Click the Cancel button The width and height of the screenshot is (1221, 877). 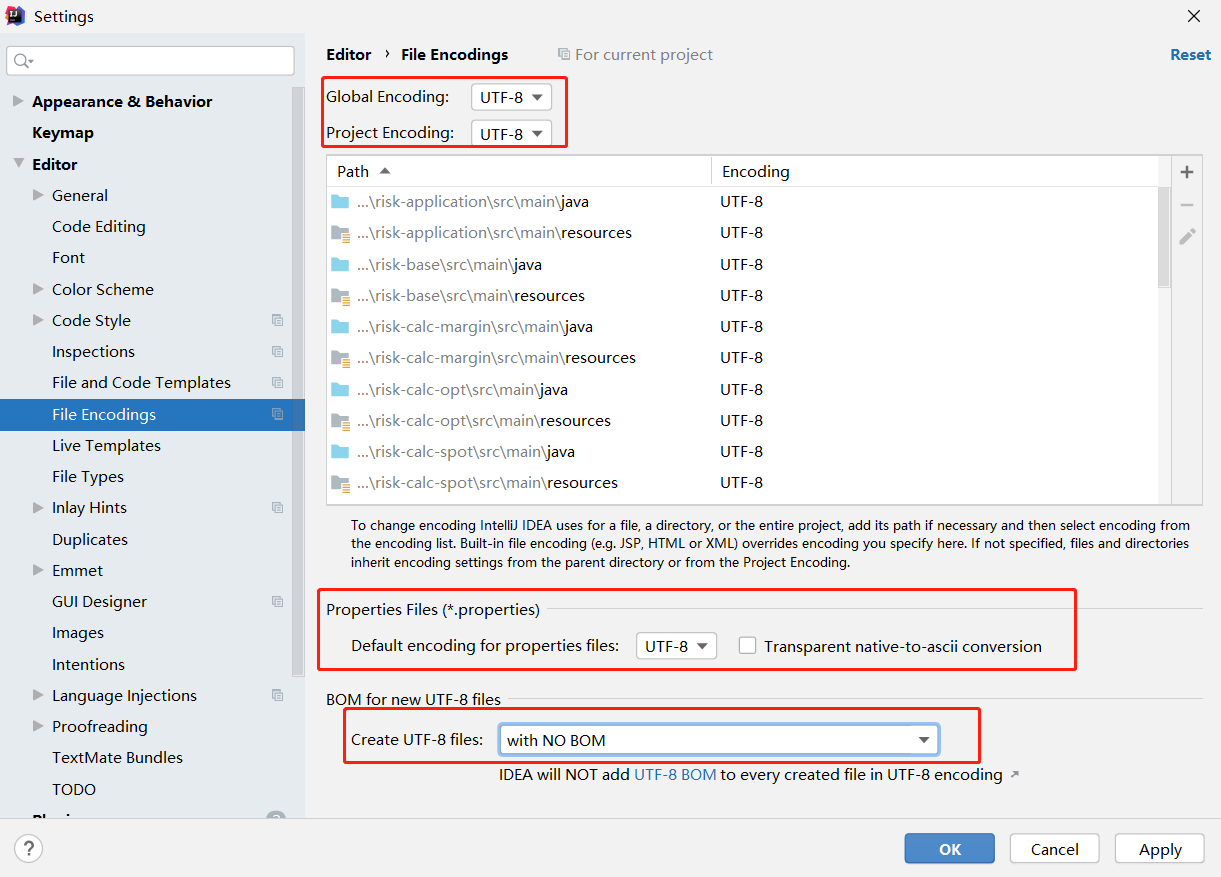[x=1055, y=849]
